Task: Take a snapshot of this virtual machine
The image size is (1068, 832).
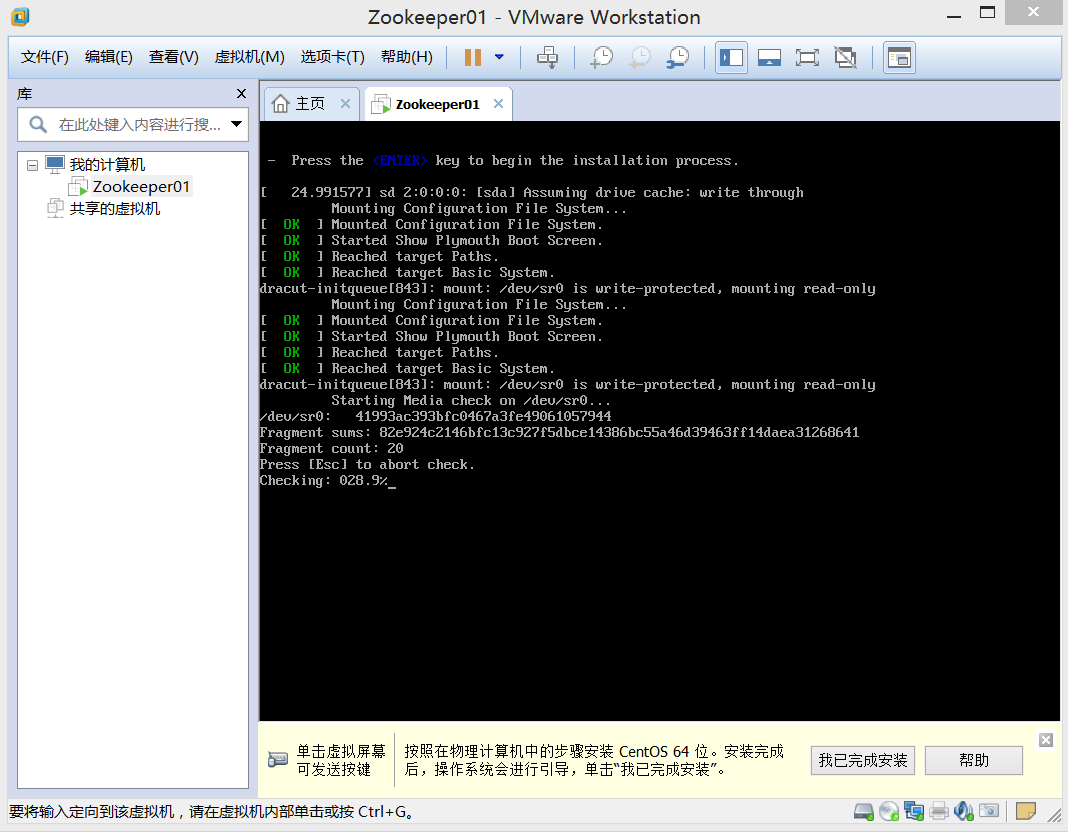Action: pyautogui.click(x=601, y=57)
